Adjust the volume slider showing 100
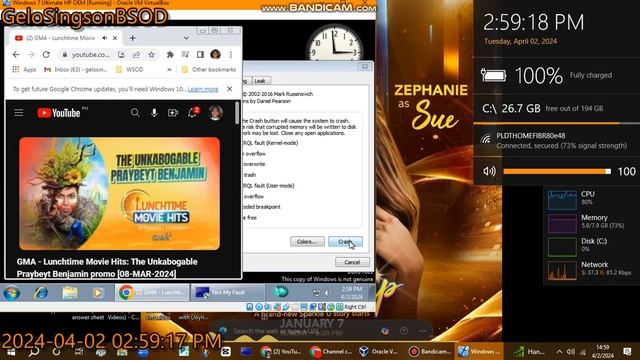Screen dimensions: 640x360 [x=557, y=171]
